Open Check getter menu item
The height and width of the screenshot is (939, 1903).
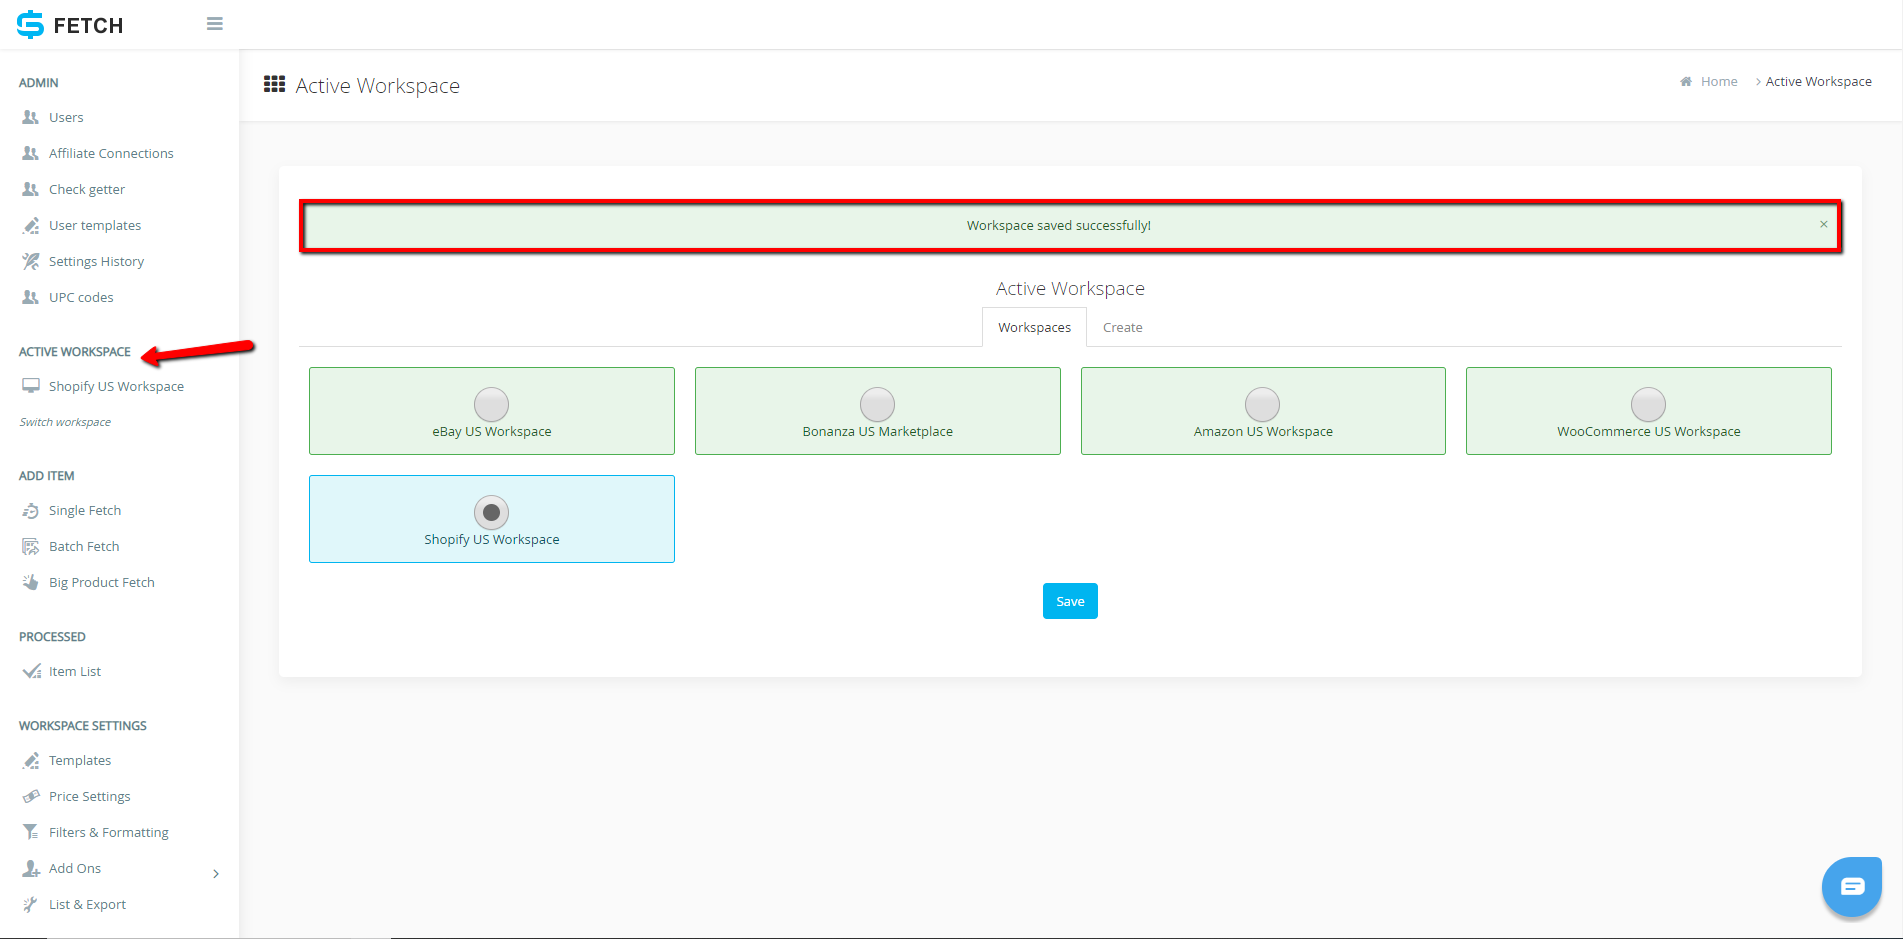pos(87,189)
